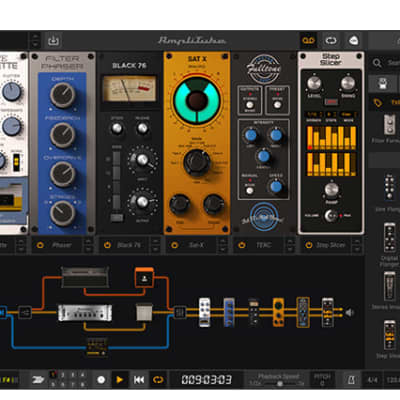Select the orange Sat-X unit in chain
Viewport: 400px width, 400px height.
click(278, 312)
